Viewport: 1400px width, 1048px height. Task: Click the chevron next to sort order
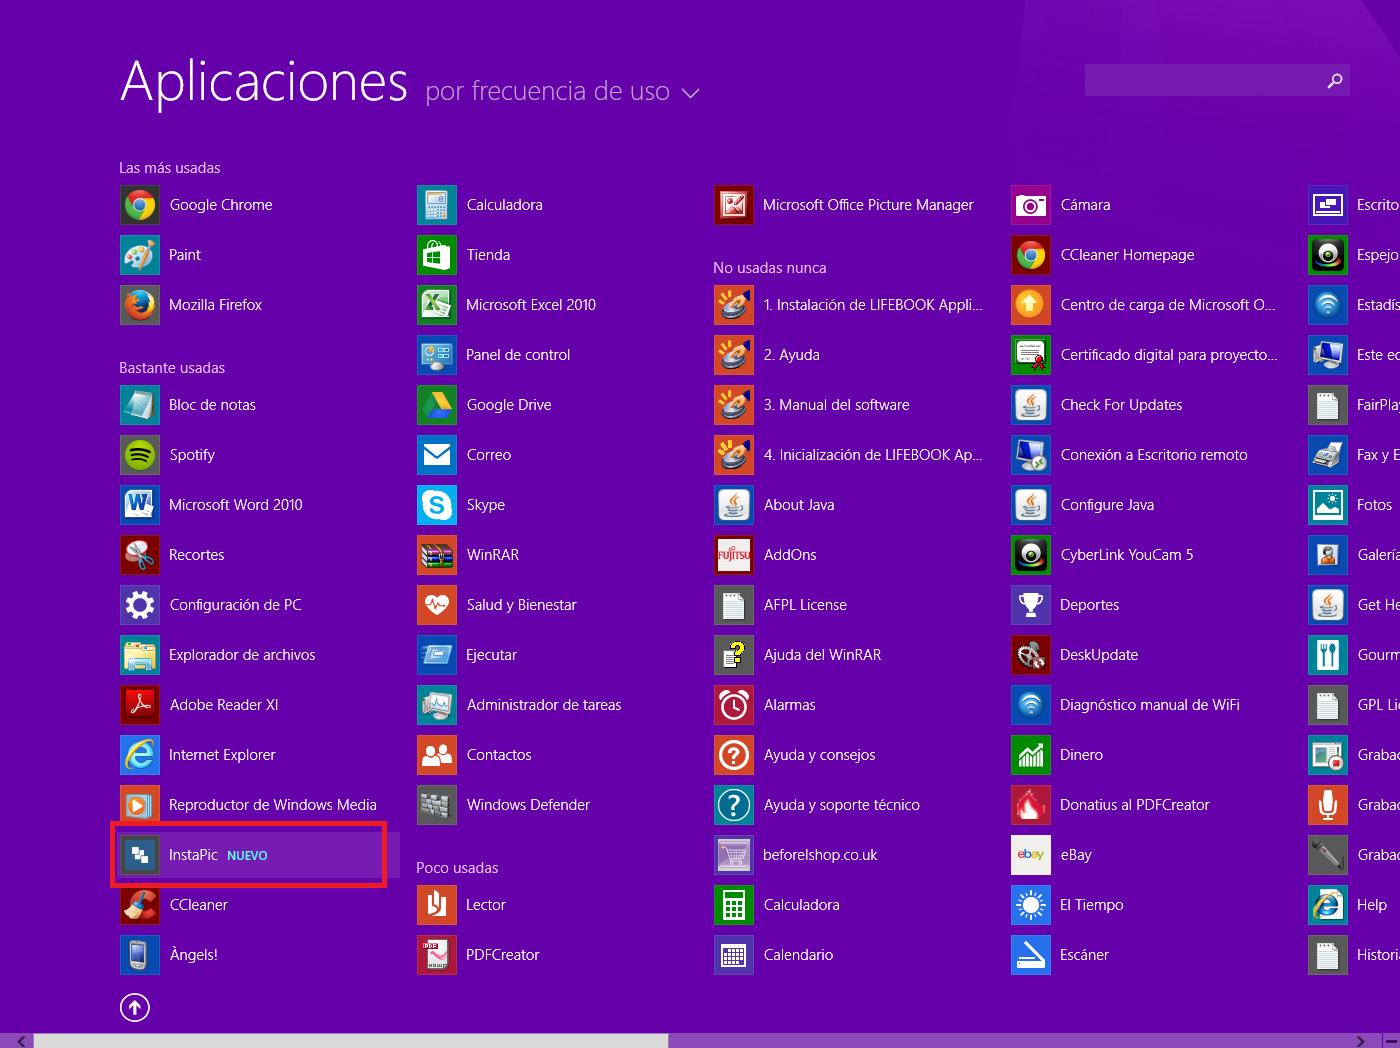pyautogui.click(x=690, y=93)
